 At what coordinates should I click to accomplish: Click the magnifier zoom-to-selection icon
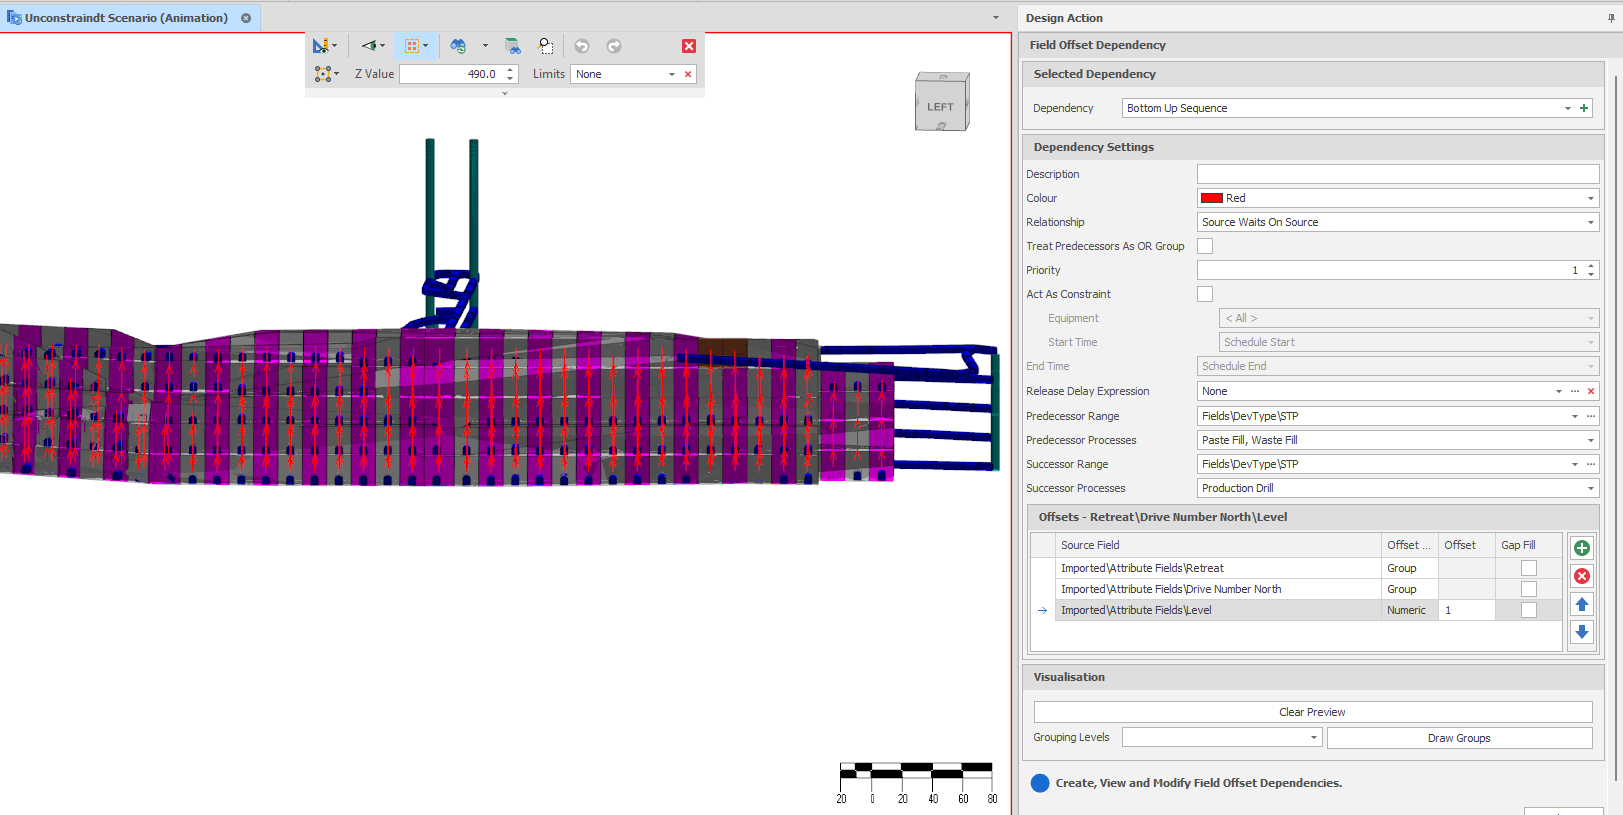tap(546, 46)
